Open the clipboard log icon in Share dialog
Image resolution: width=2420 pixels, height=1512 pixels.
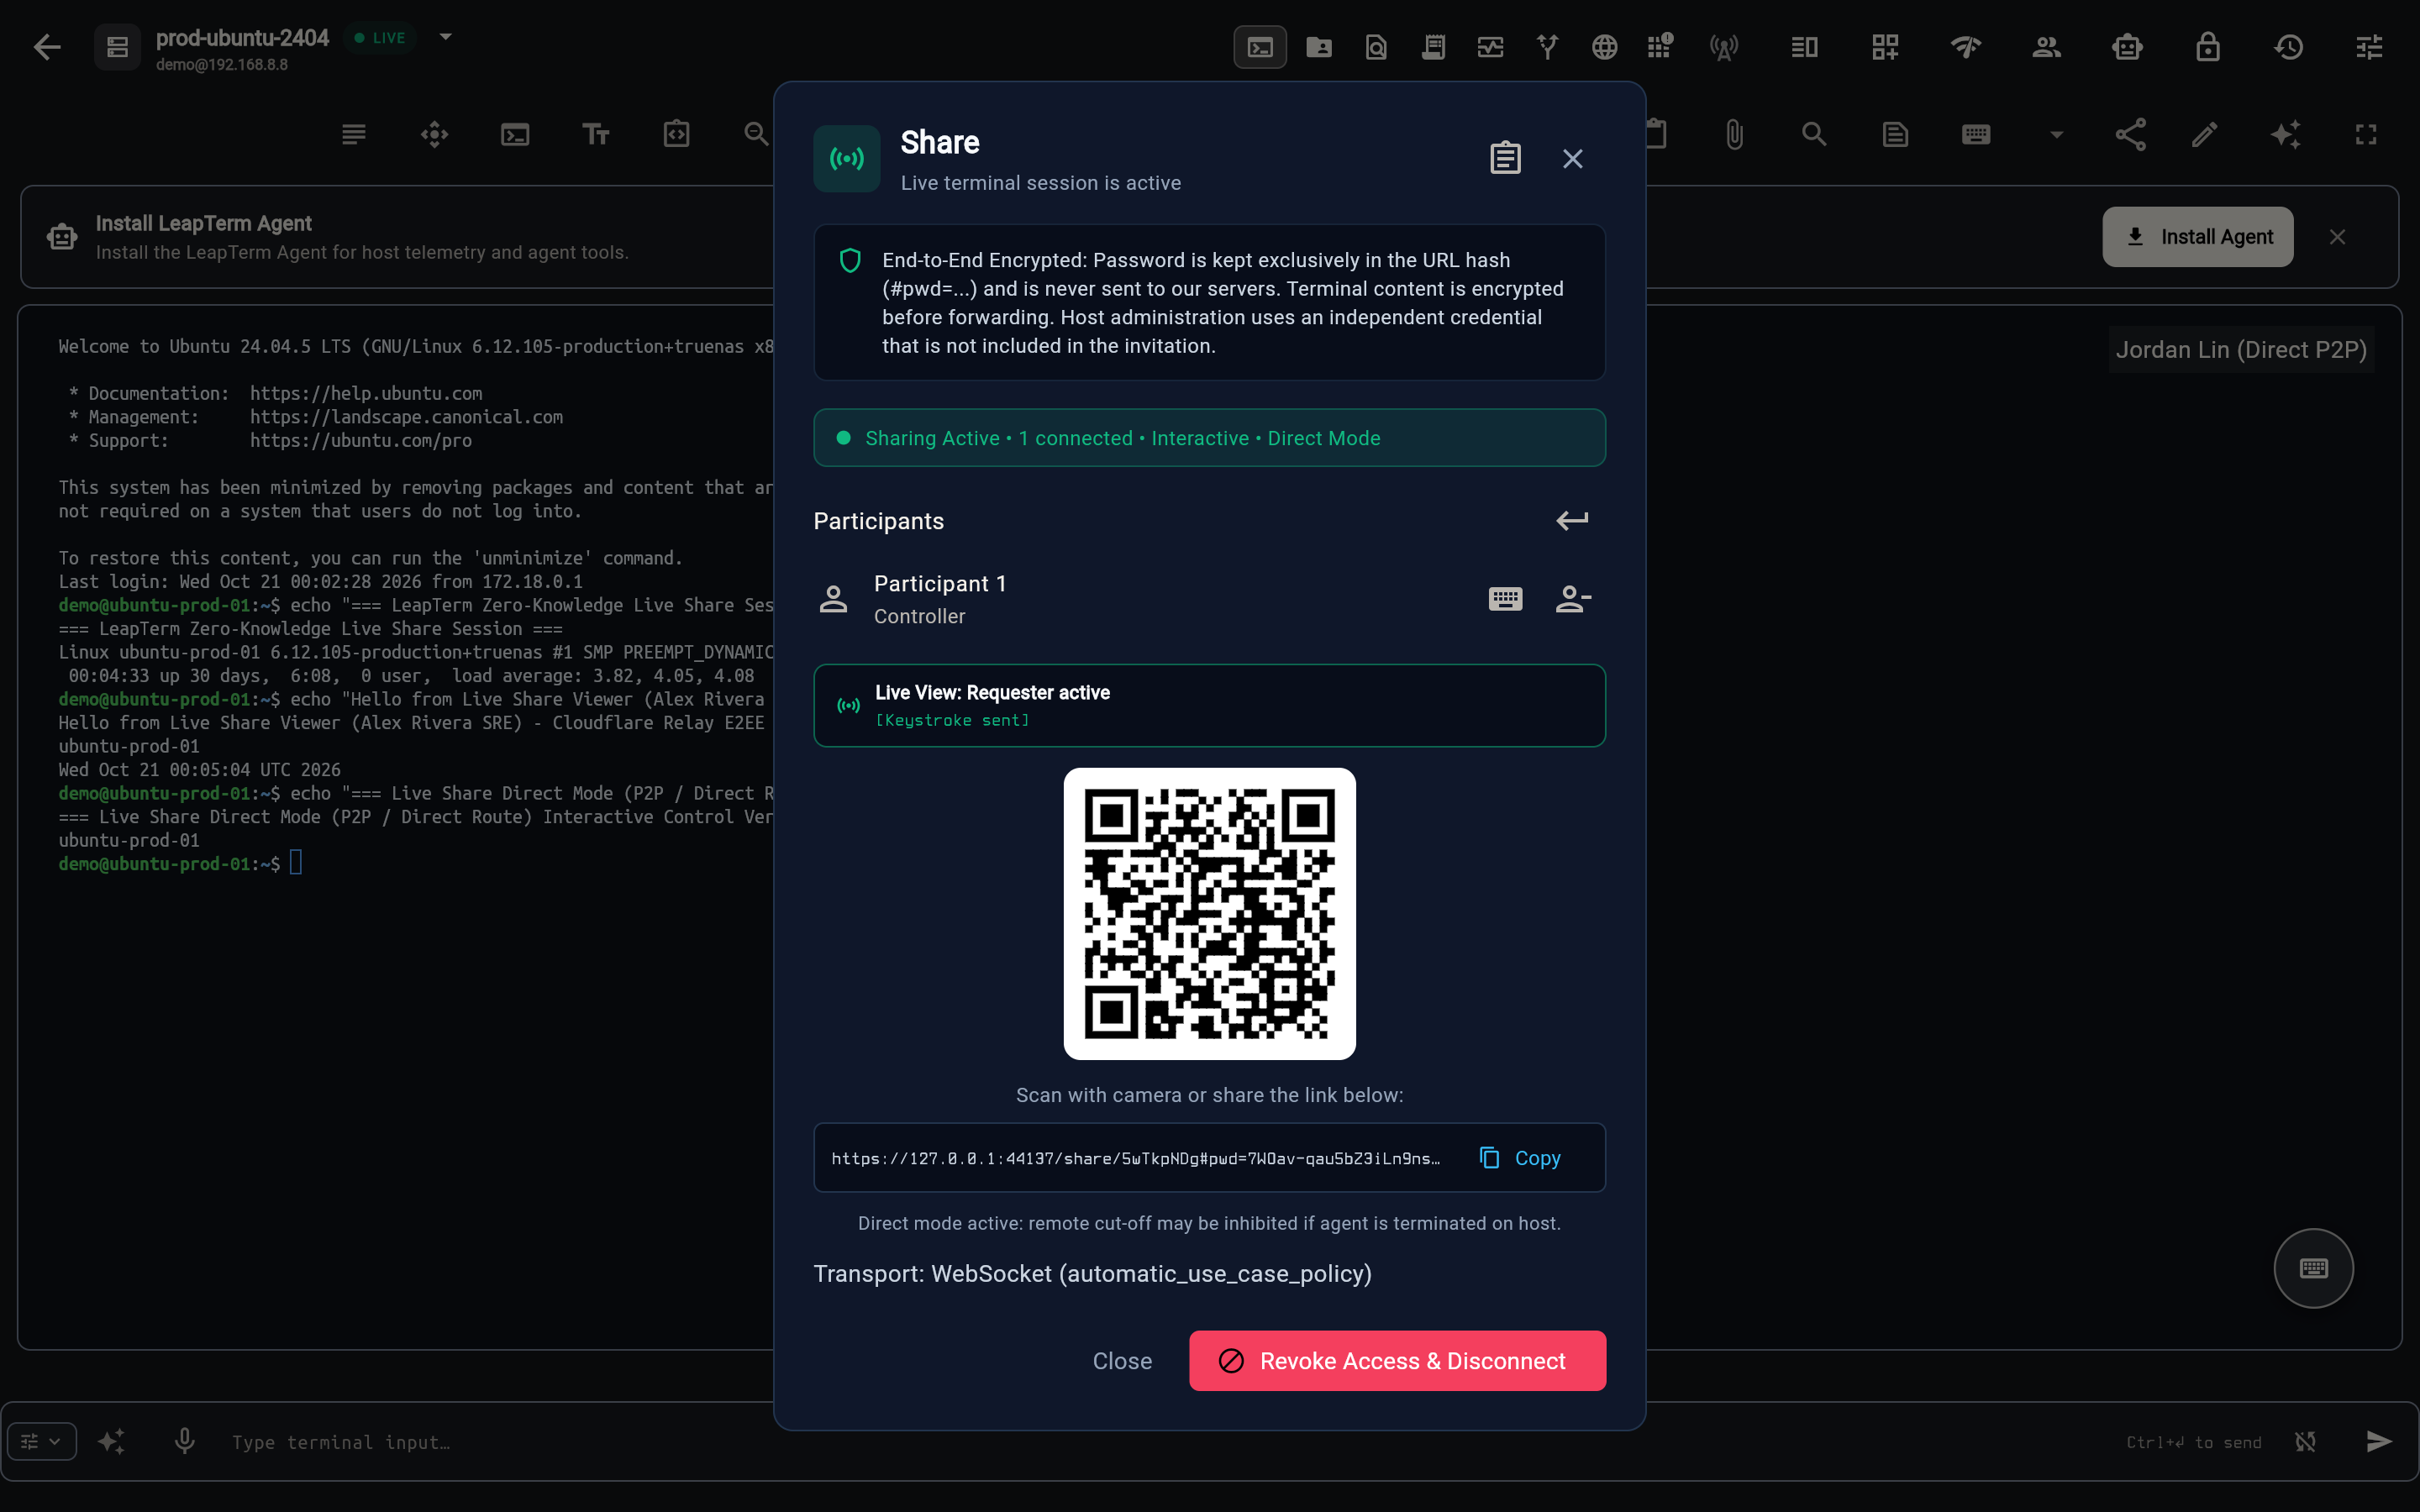[x=1505, y=158]
